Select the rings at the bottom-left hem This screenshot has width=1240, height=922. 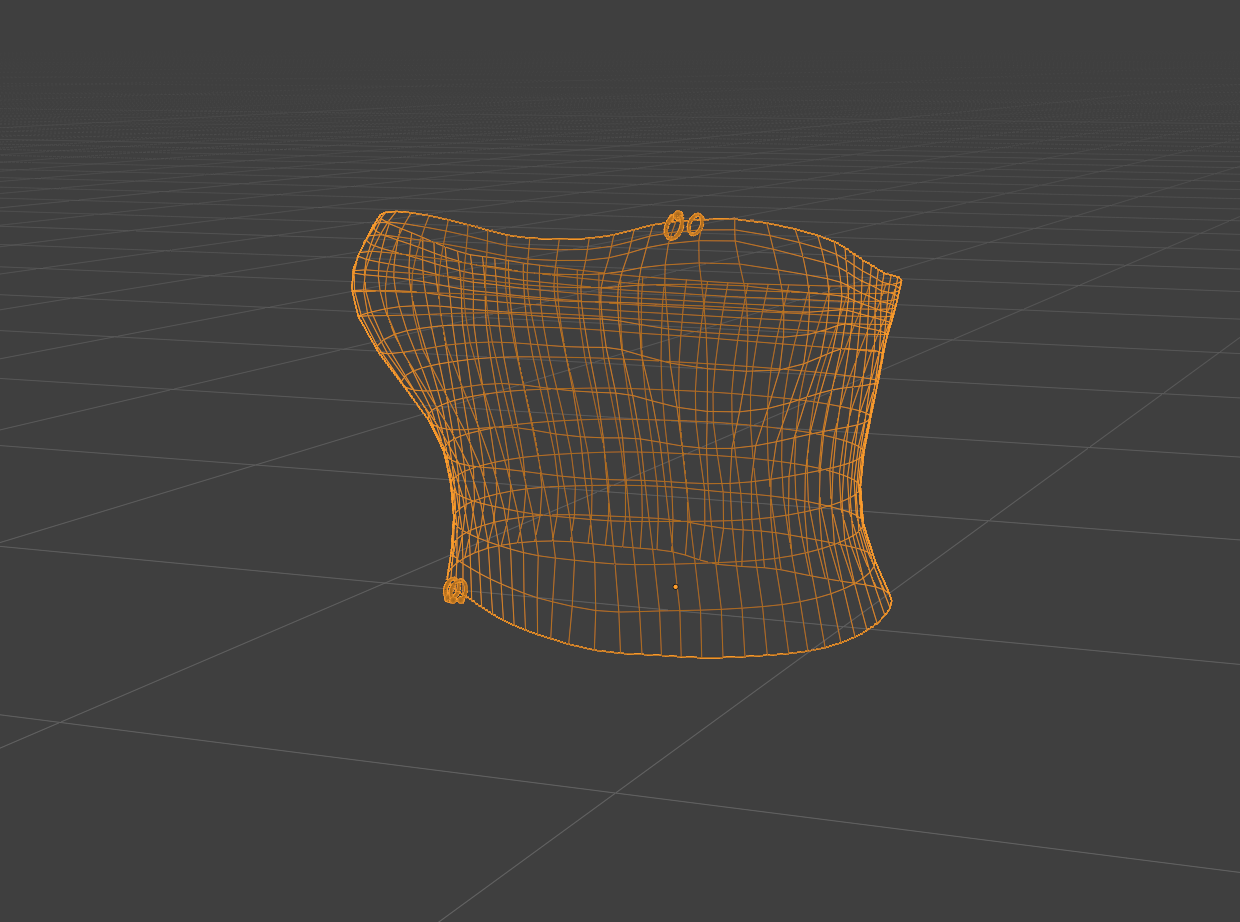tap(455, 591)
